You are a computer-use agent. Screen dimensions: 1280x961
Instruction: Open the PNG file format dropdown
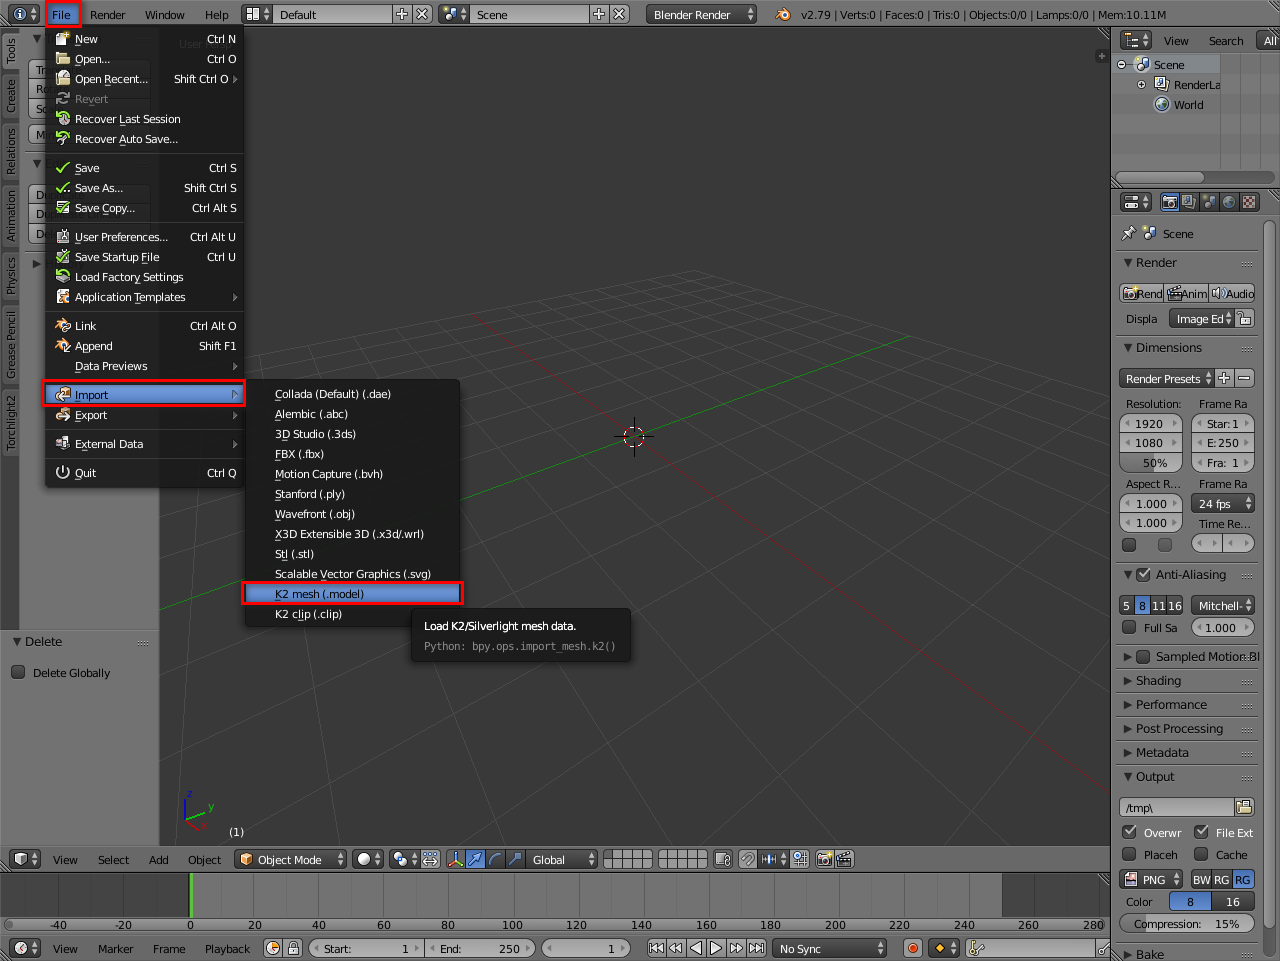(x=1151, y=879)
